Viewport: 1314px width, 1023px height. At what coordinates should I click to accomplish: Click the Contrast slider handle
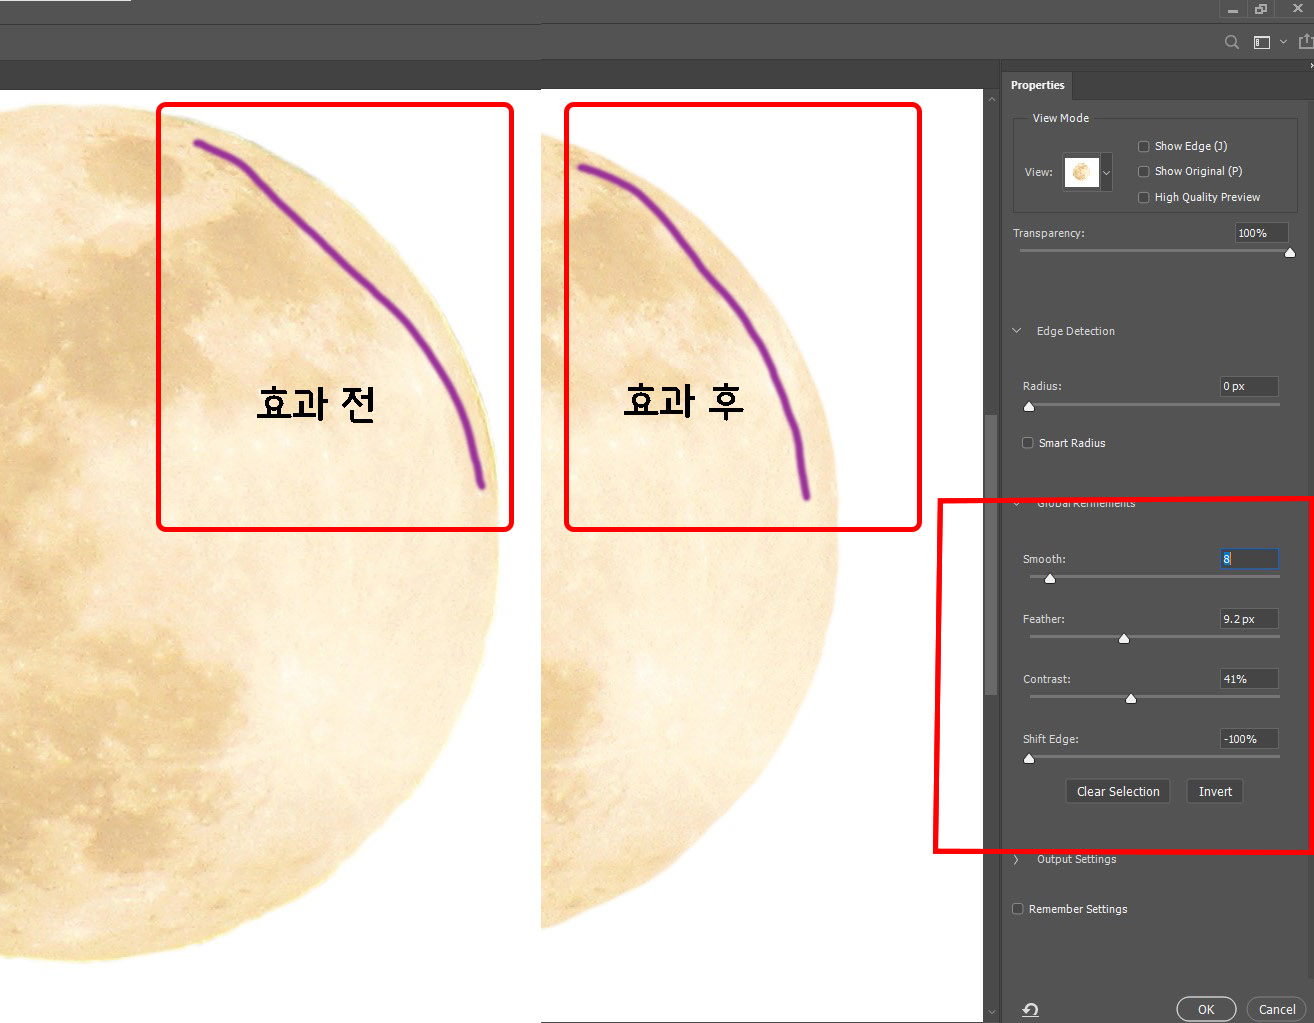tap(1131, 698)
